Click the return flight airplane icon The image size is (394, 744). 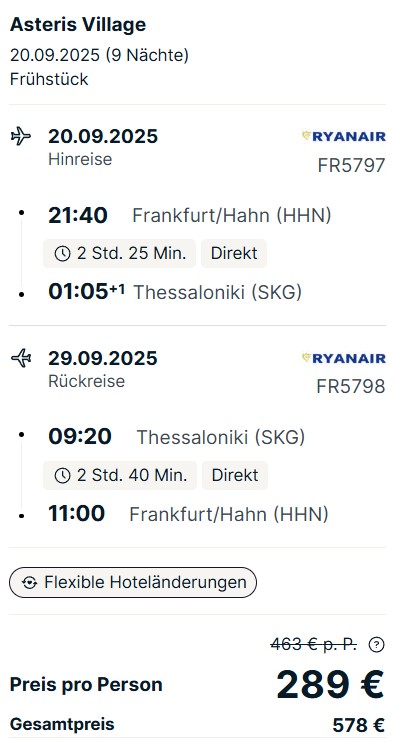point(20,358)
